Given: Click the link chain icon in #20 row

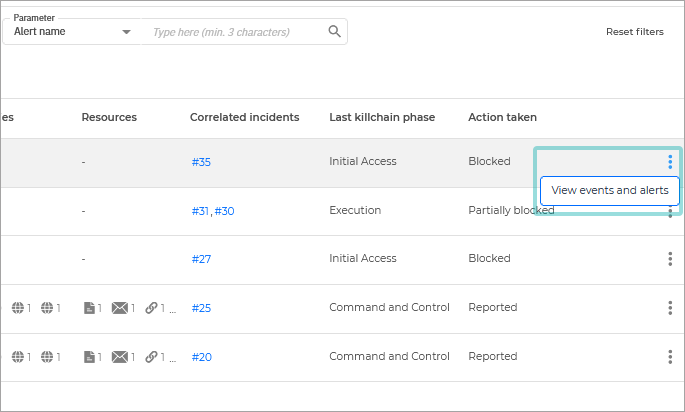Looking at the screenshot, I should point(151,357).
